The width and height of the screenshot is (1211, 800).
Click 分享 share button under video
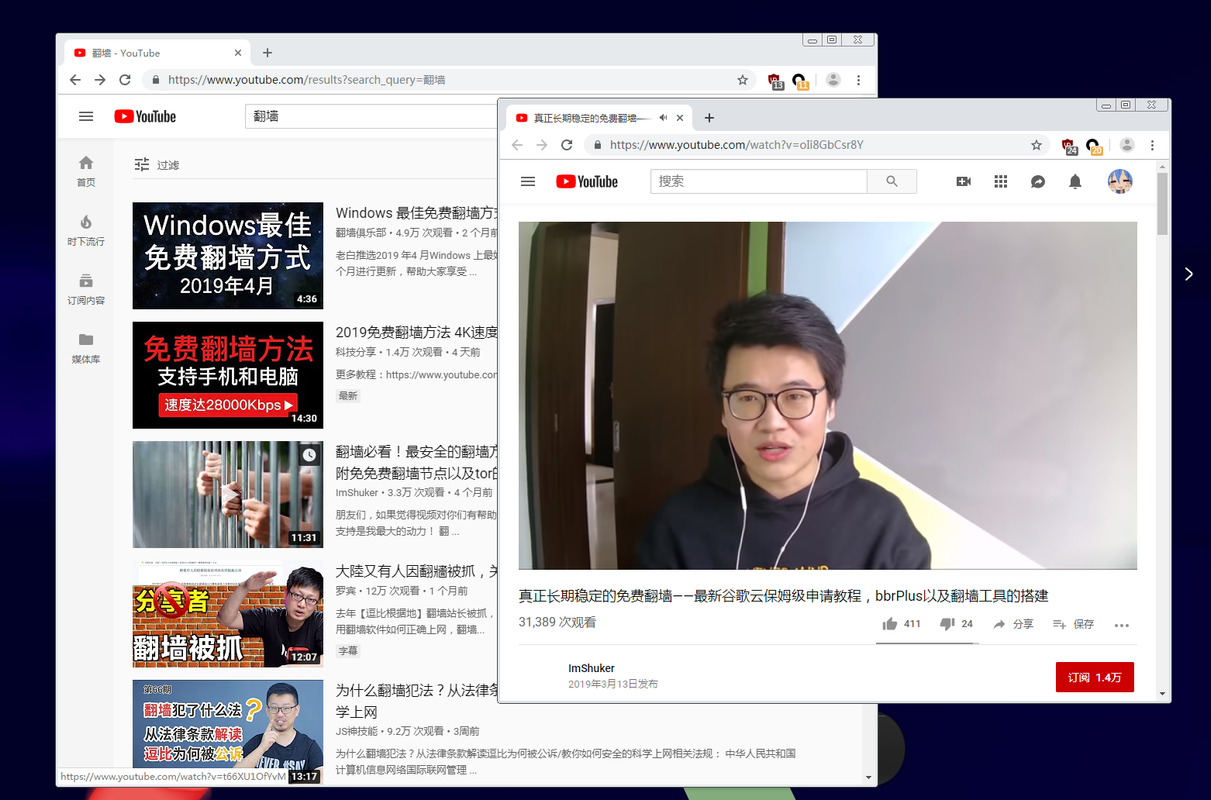click(x=1013, y=624)
